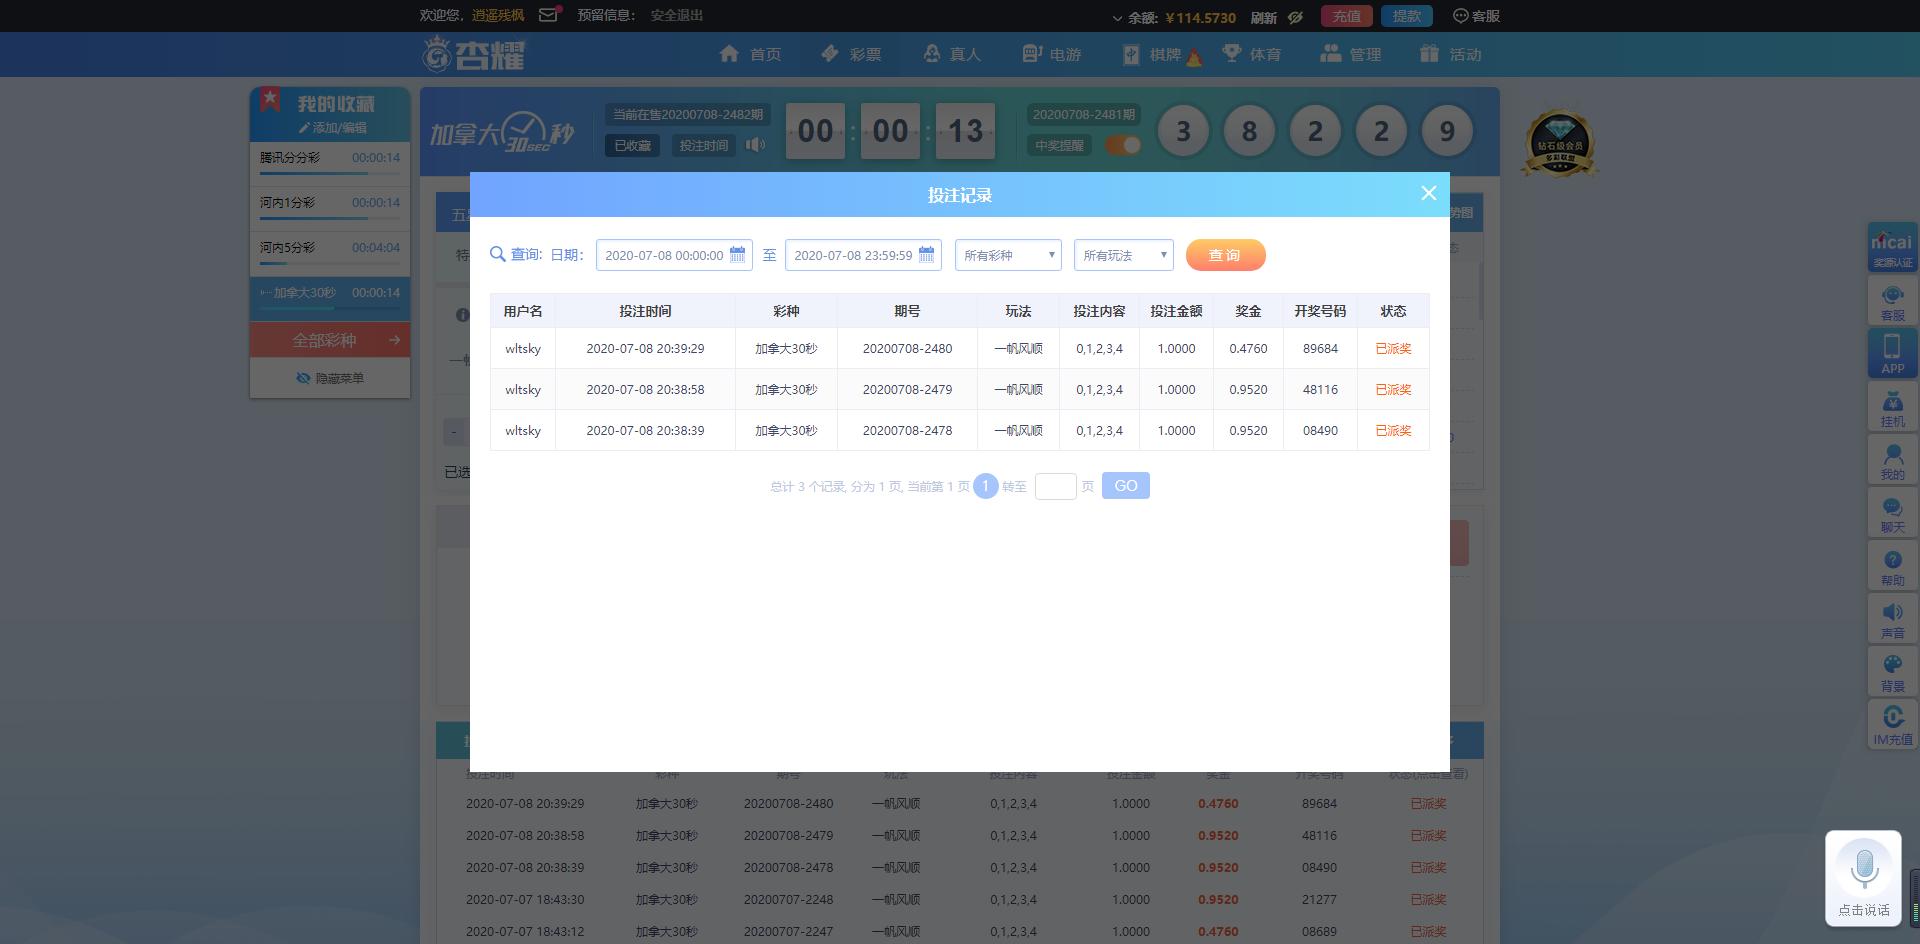
Task: Click 已派奖 status for period 20200708-2480
Action: click(1393, 349)
